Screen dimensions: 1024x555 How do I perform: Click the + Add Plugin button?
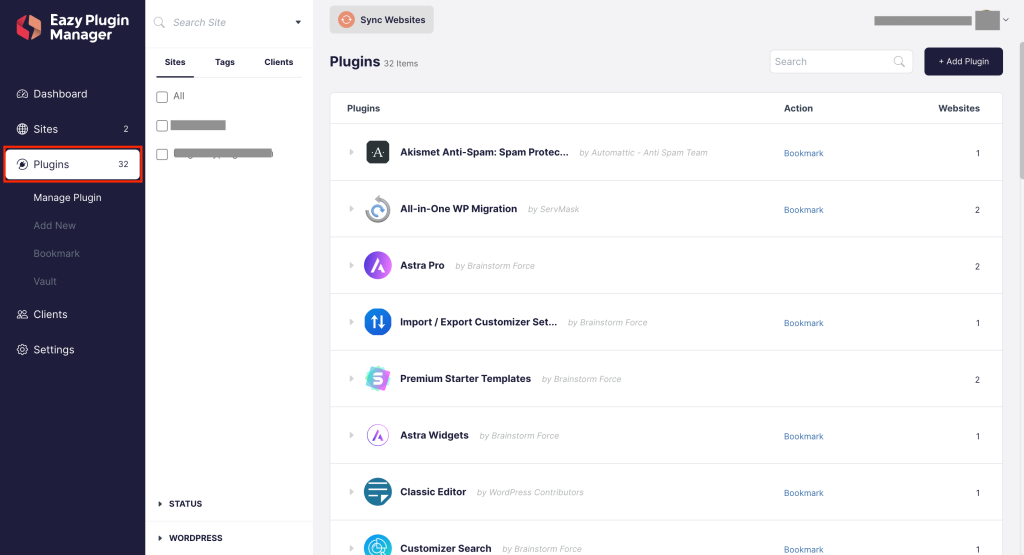[963, 61]
